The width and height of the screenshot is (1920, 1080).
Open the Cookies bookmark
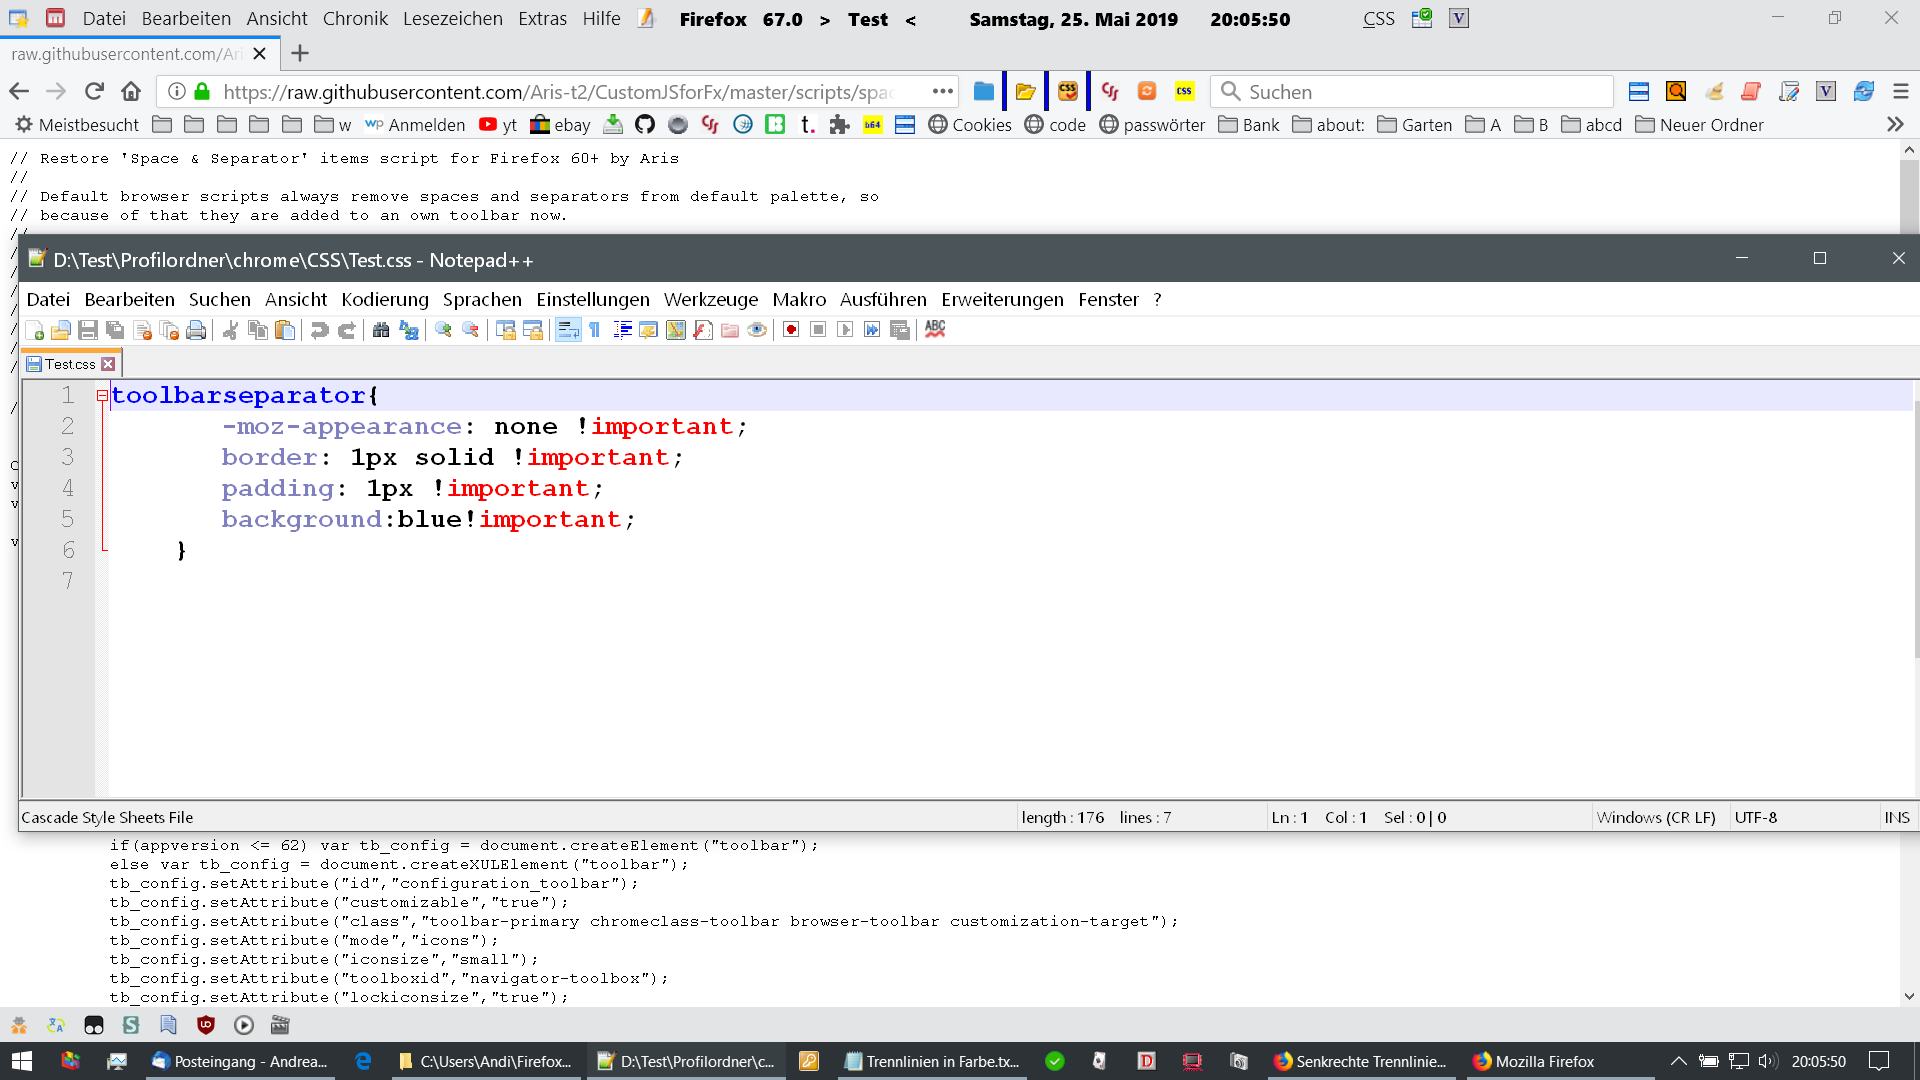click(x=969, y=125)
